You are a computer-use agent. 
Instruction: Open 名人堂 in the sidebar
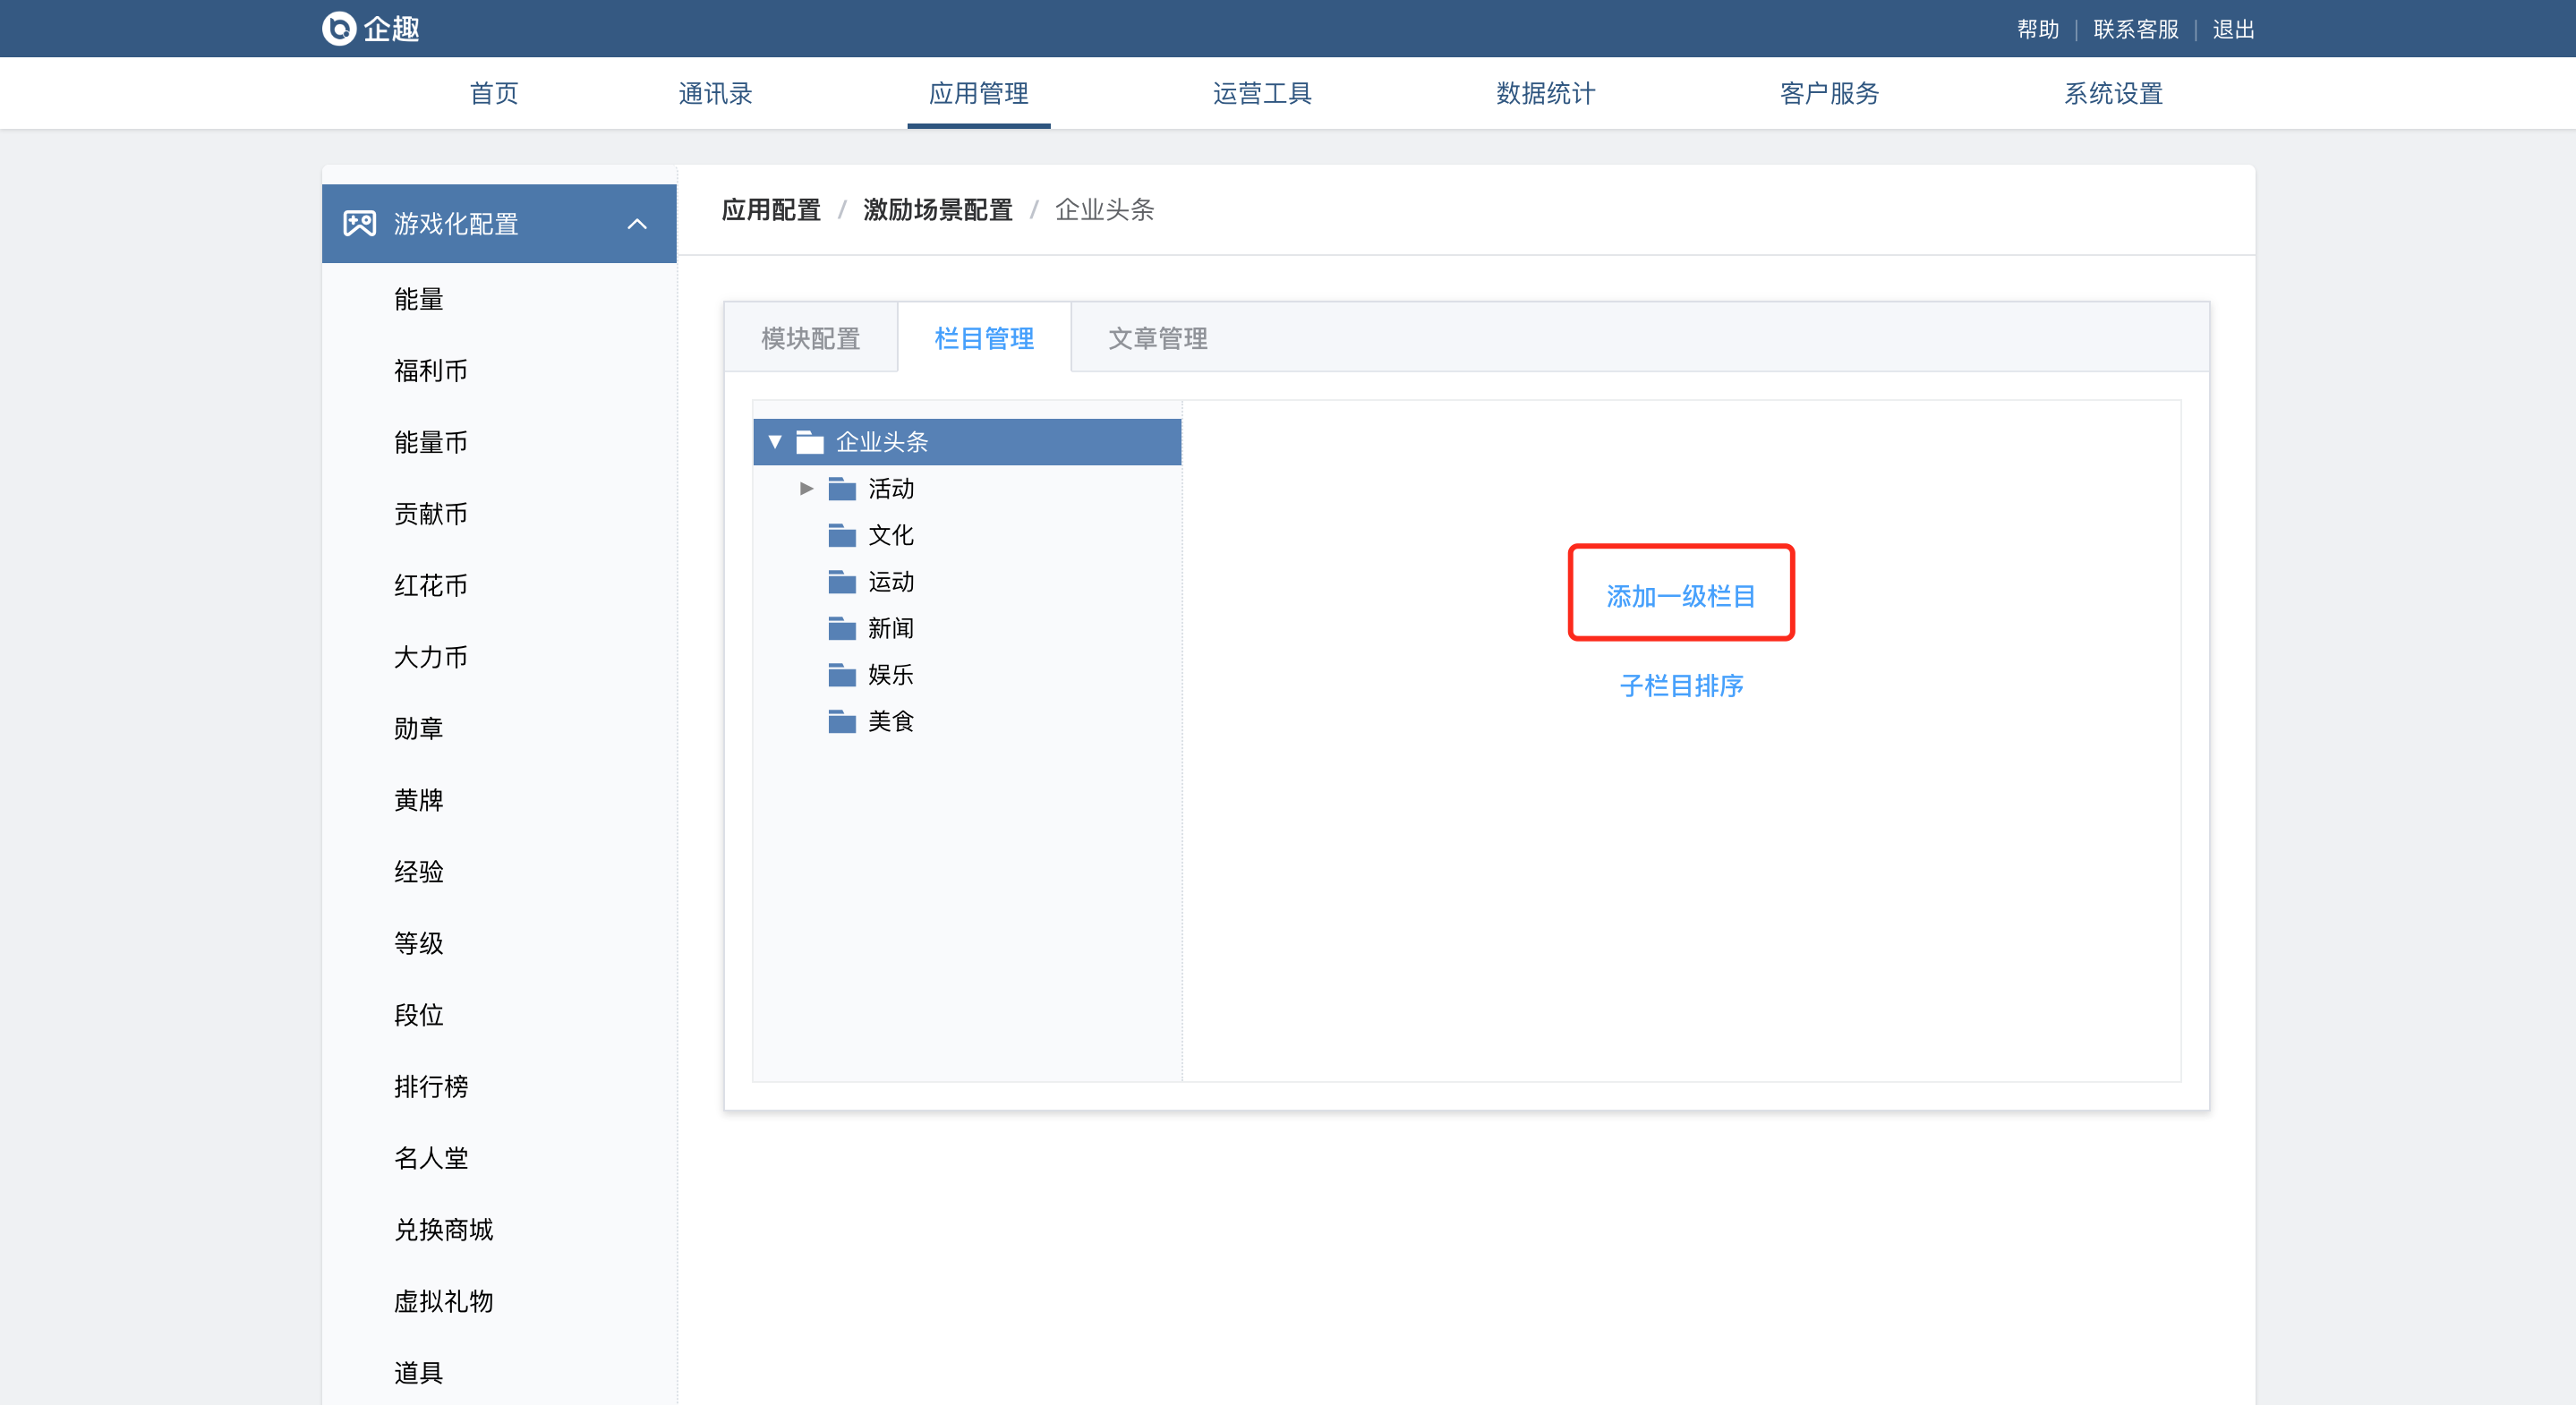pyautogui.click(x=431, y=1158)
